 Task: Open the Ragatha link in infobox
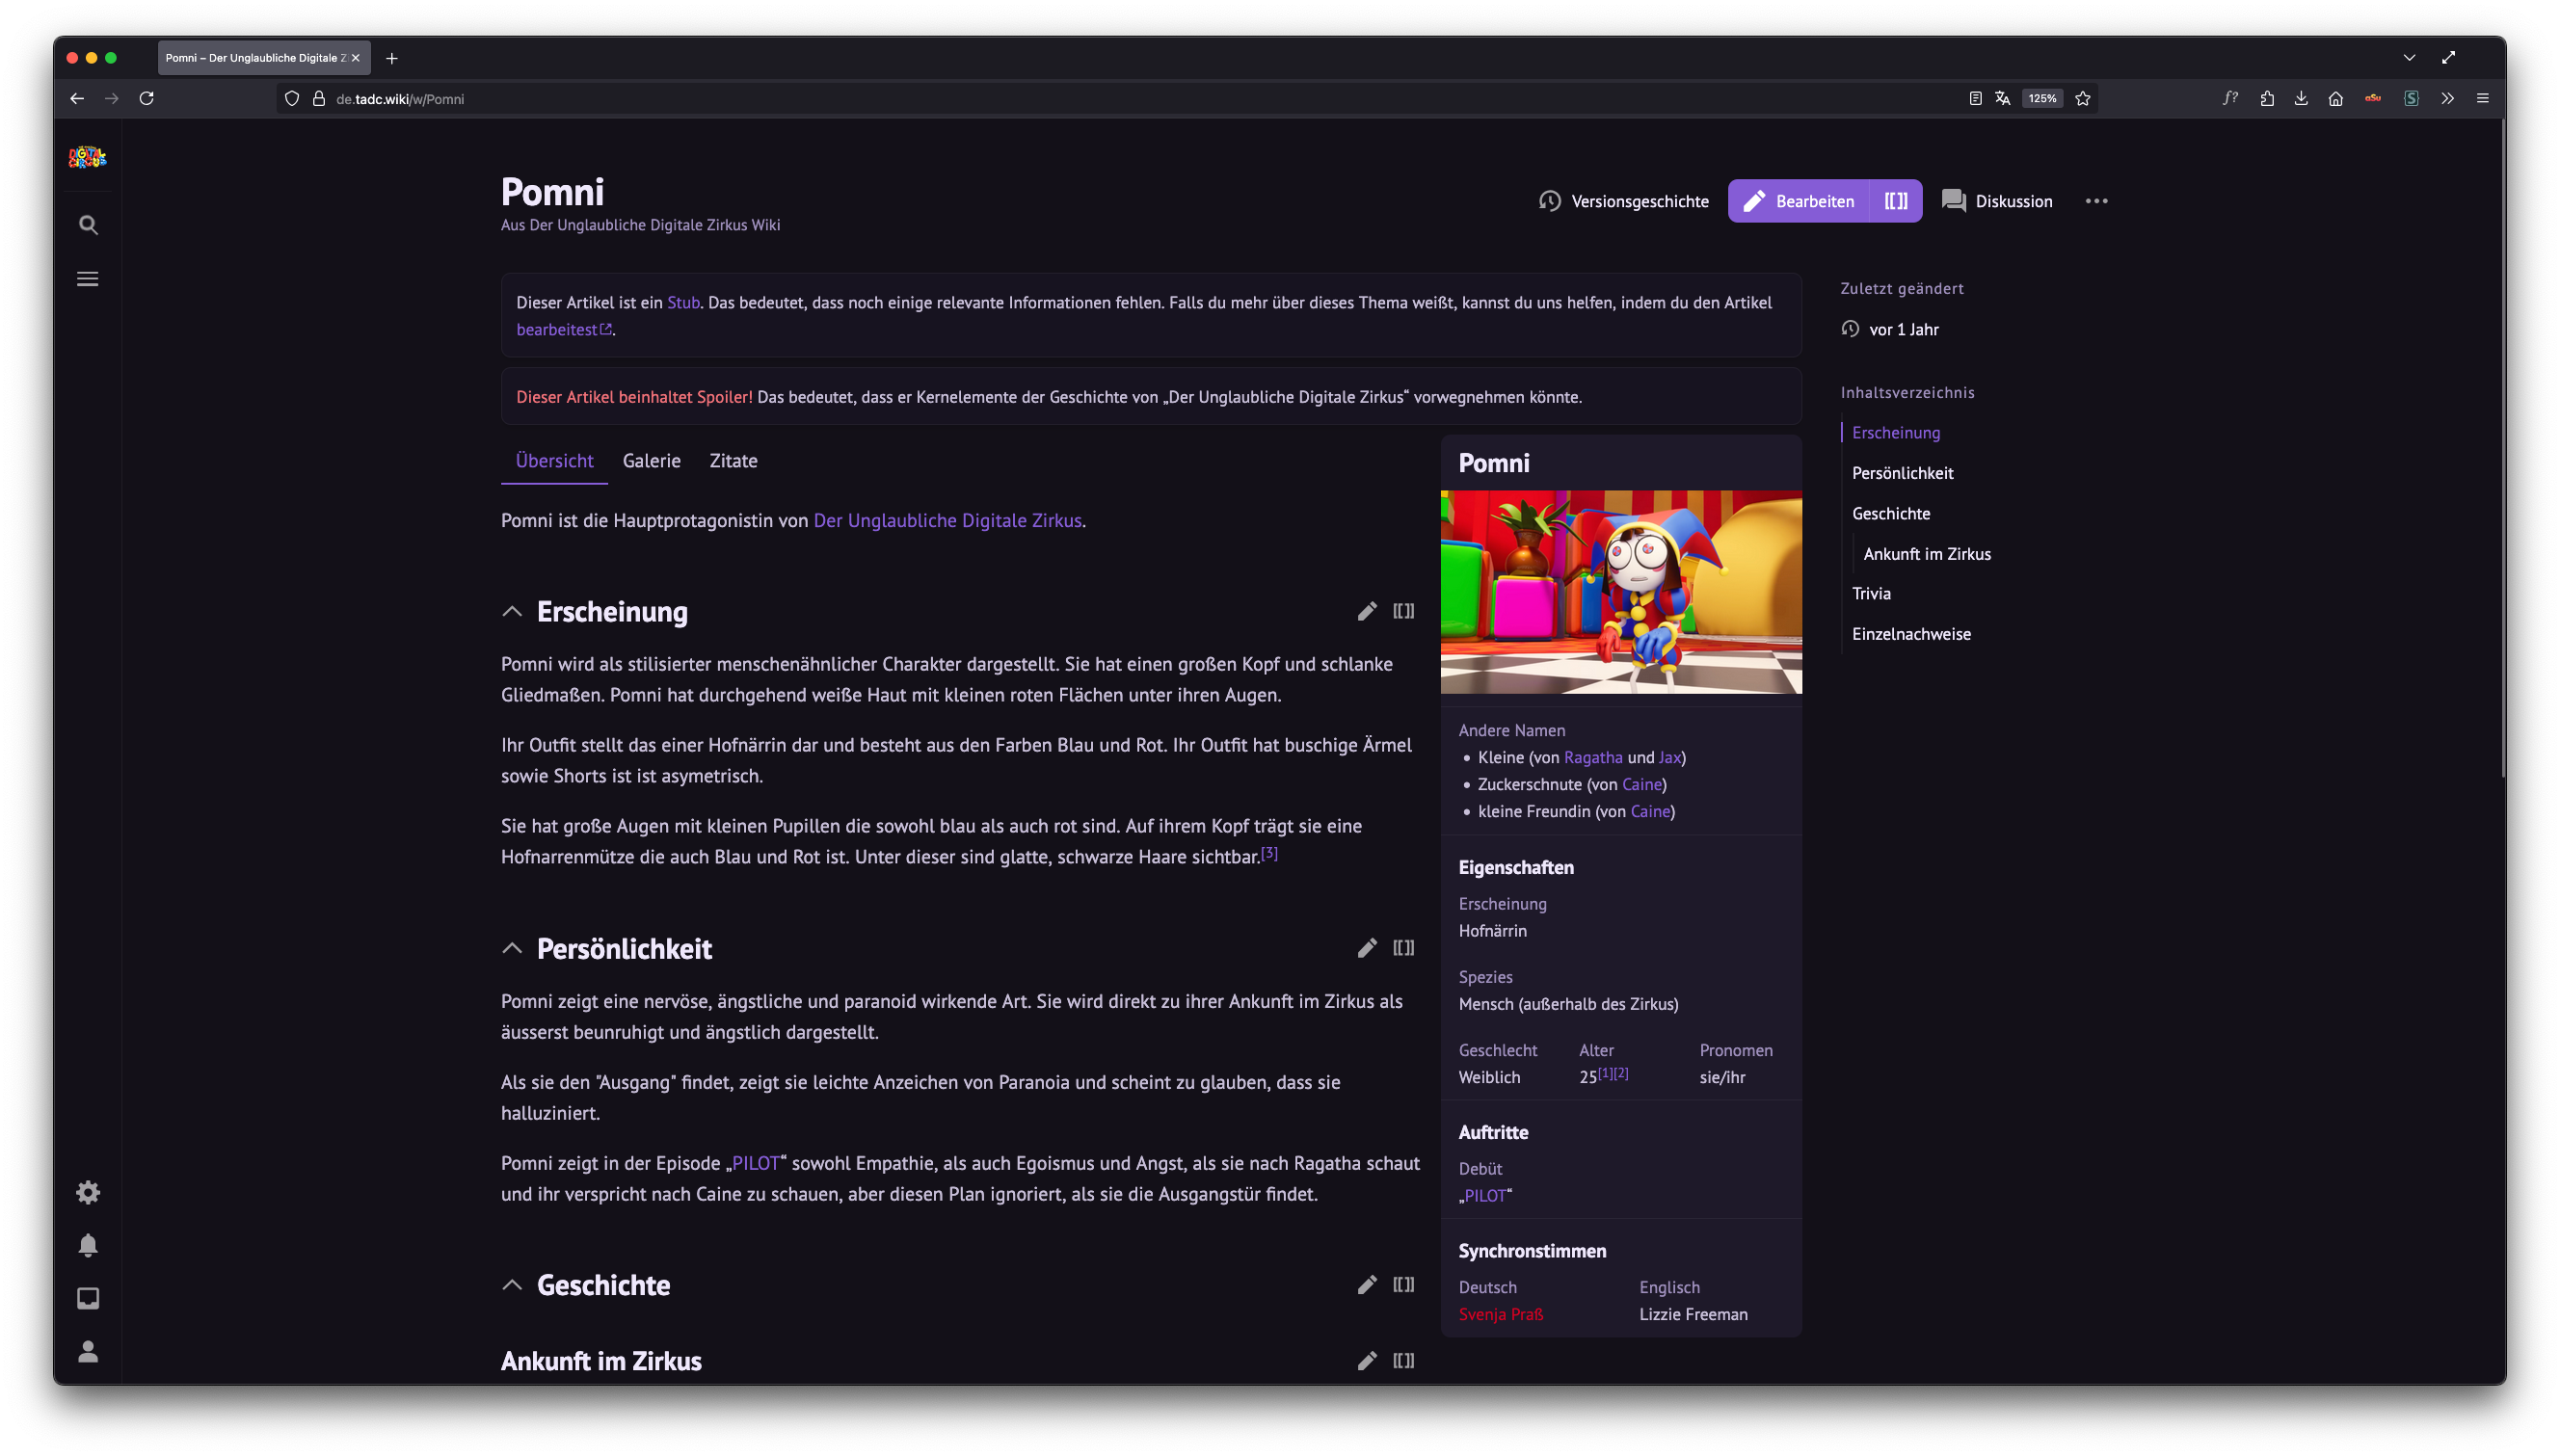point(1592,758)
